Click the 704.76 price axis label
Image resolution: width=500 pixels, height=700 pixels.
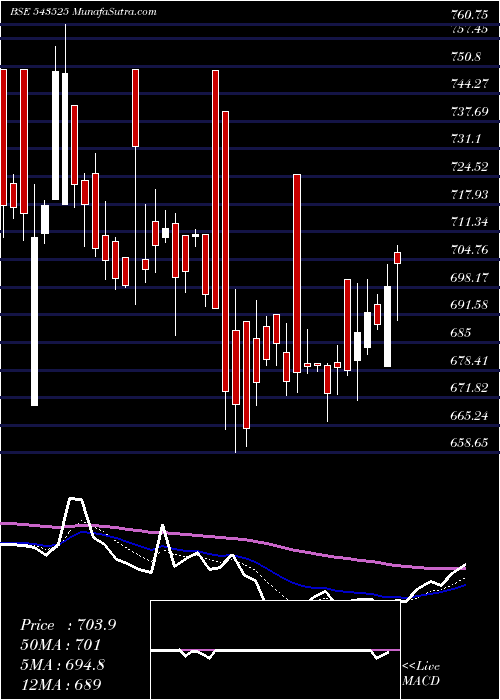(468, 250)
